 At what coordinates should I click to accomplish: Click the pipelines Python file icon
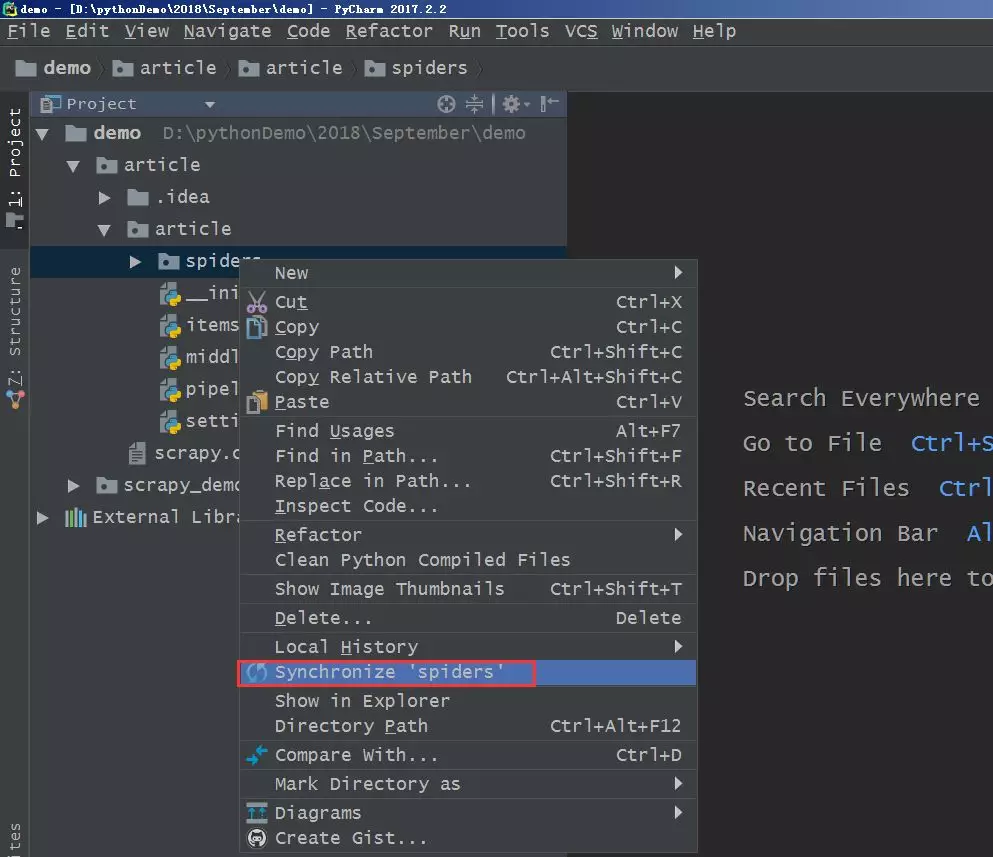[x=170, y=390]
